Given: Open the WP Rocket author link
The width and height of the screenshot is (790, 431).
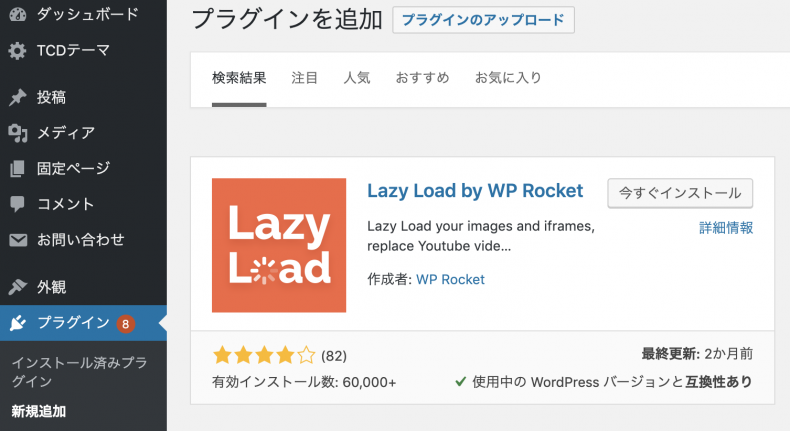Looking at the screenshot, I should click(x=450, y=280).
